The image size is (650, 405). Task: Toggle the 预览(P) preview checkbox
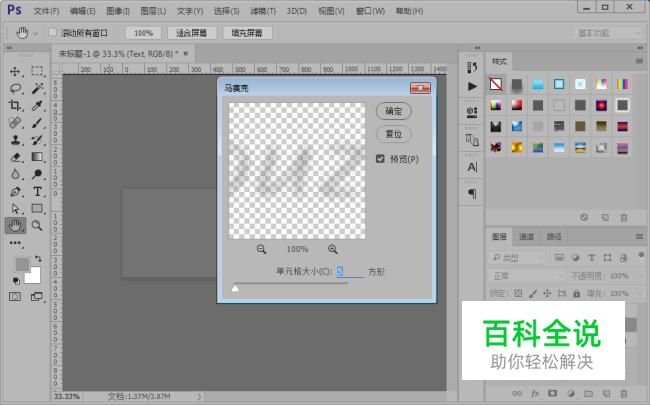click(380, 159)
